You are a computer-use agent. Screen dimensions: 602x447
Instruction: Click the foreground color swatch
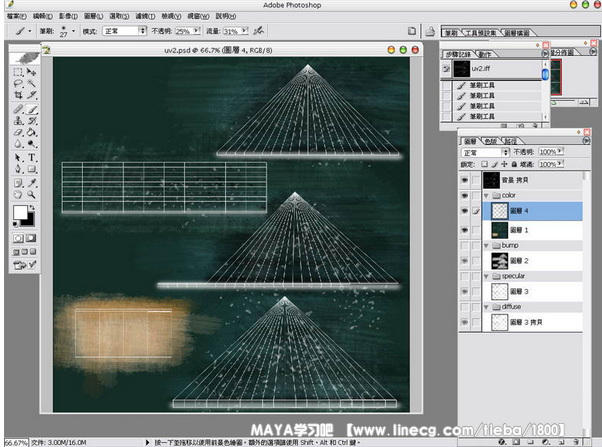coord(20,212)
